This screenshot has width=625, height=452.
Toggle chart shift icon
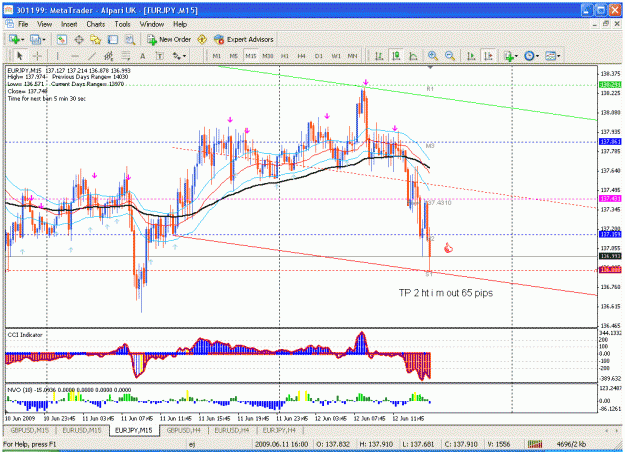[x=488, y=56]
